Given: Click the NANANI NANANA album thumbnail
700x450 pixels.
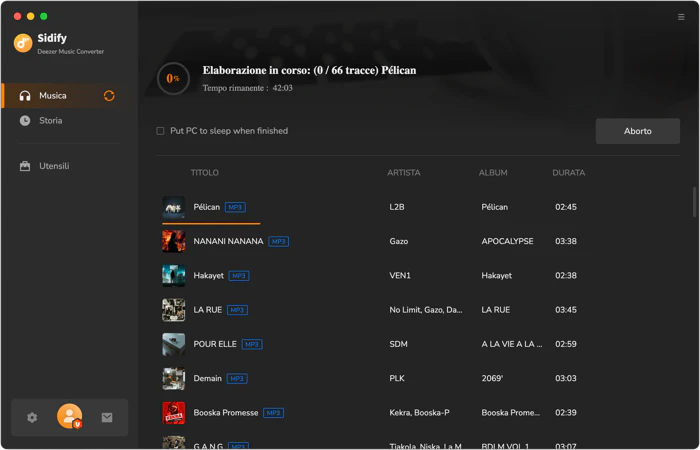Looking at the screenshot, I should point(173,241).
